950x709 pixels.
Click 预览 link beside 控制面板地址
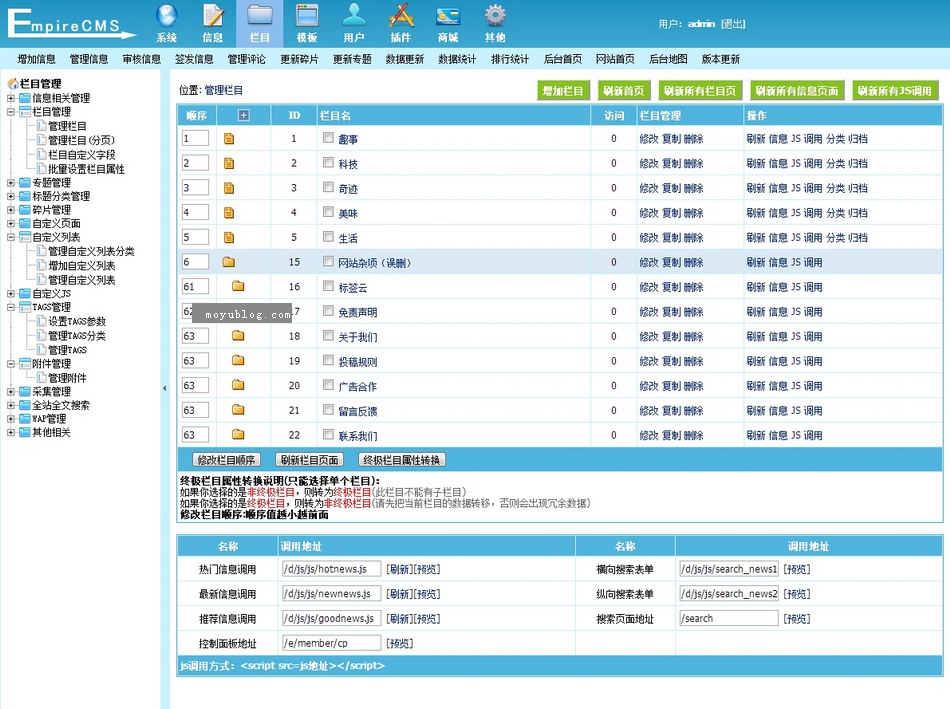[400, 643]
